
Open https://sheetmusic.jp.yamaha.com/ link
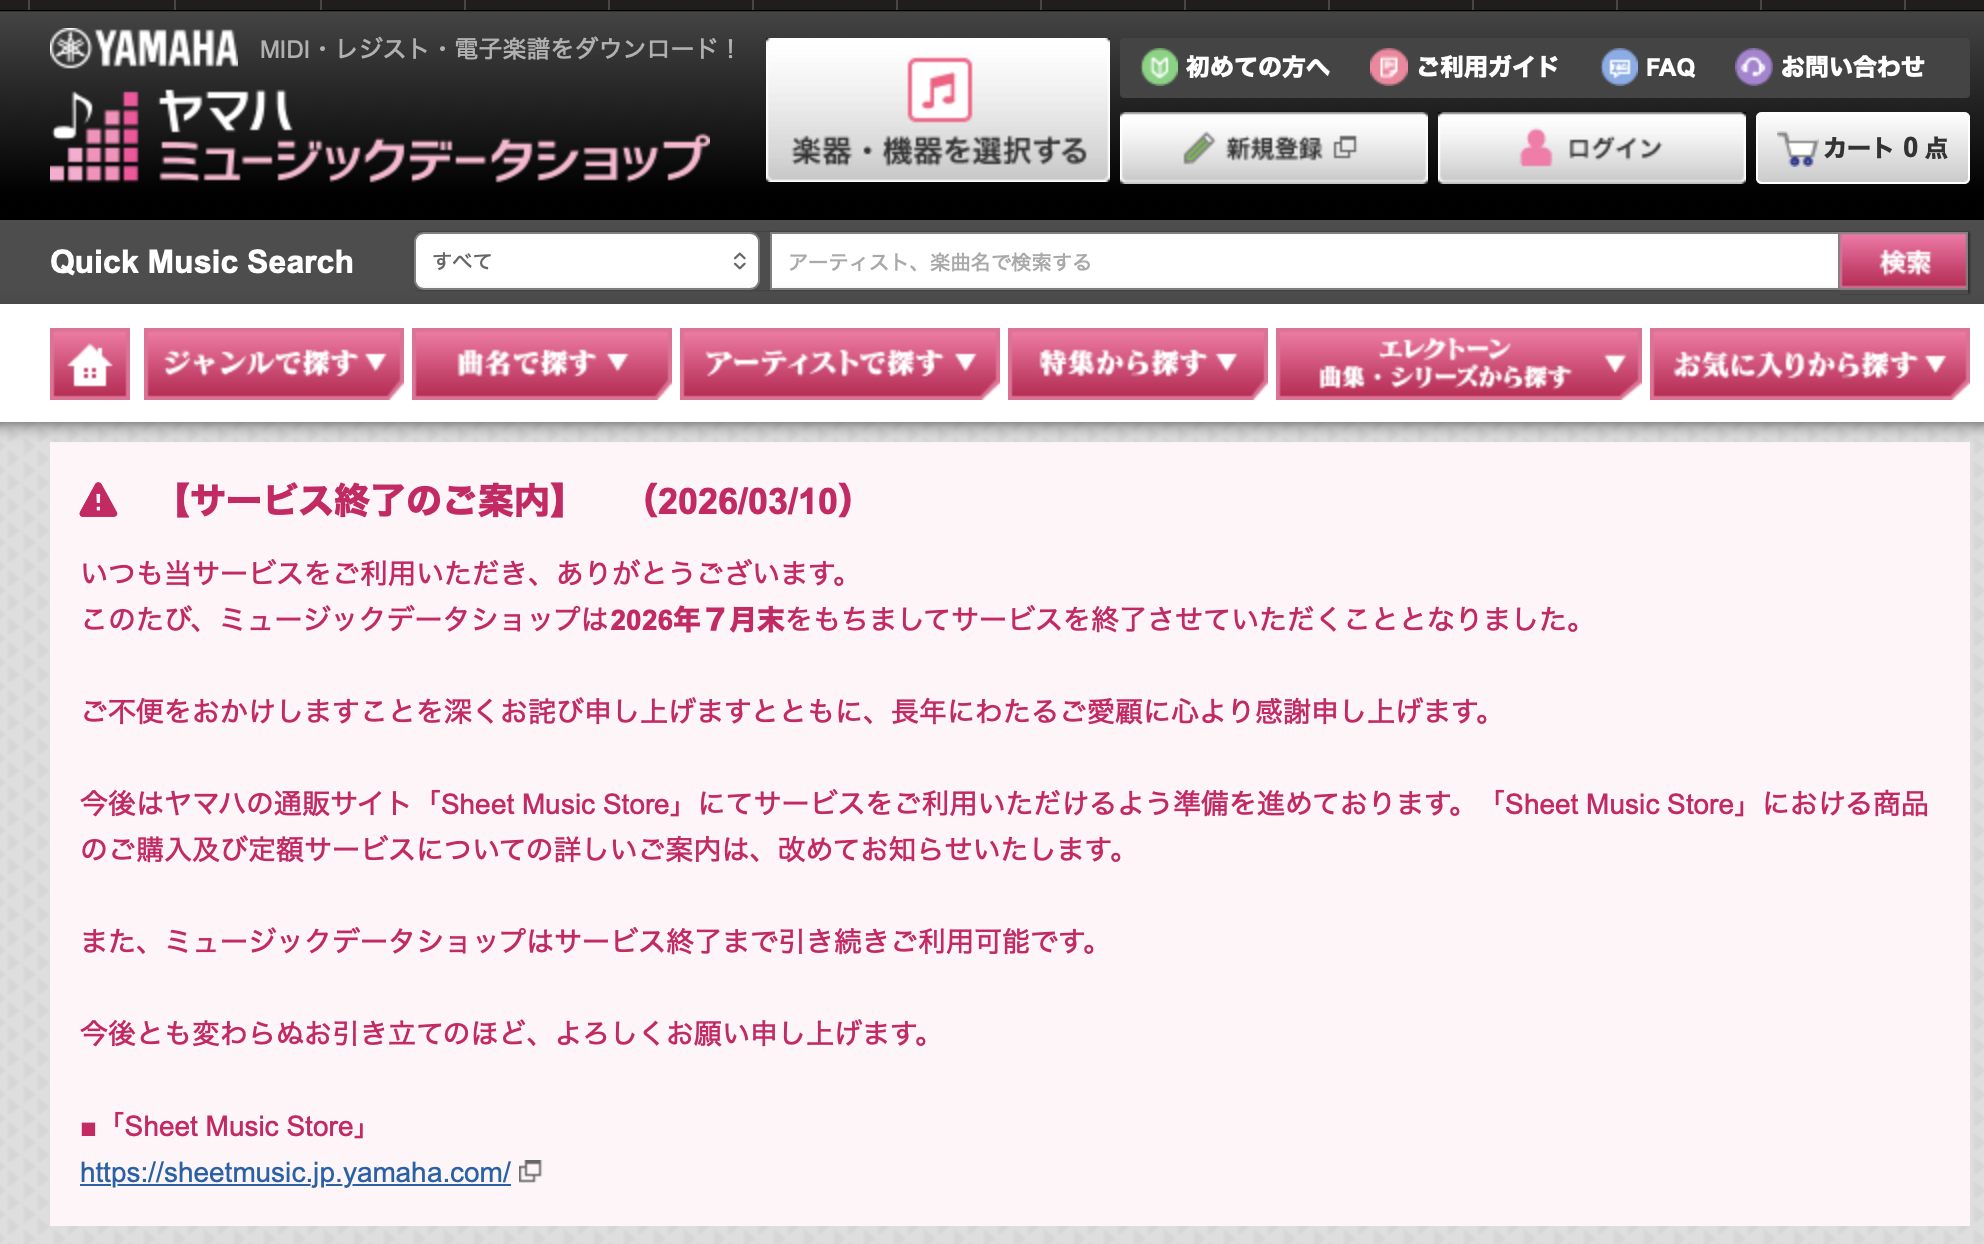coord(295,1172)
